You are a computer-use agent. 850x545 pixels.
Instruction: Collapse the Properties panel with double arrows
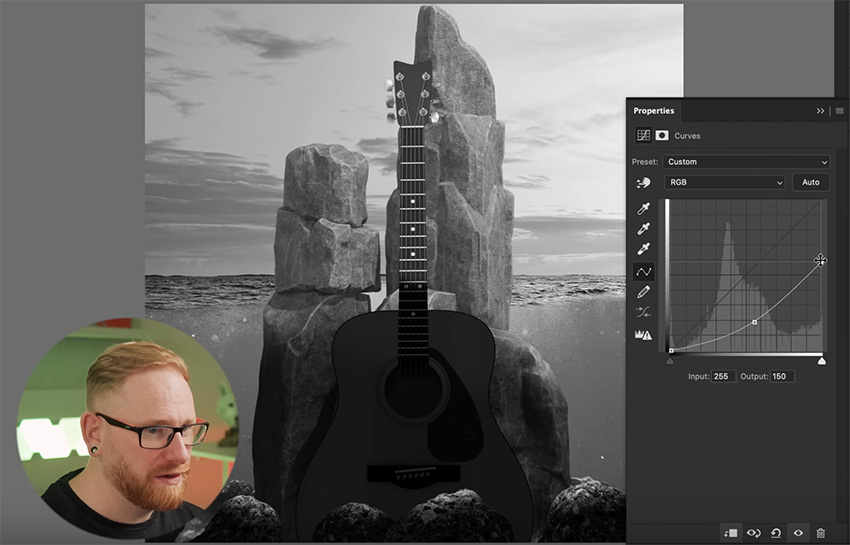pos(820,111)
